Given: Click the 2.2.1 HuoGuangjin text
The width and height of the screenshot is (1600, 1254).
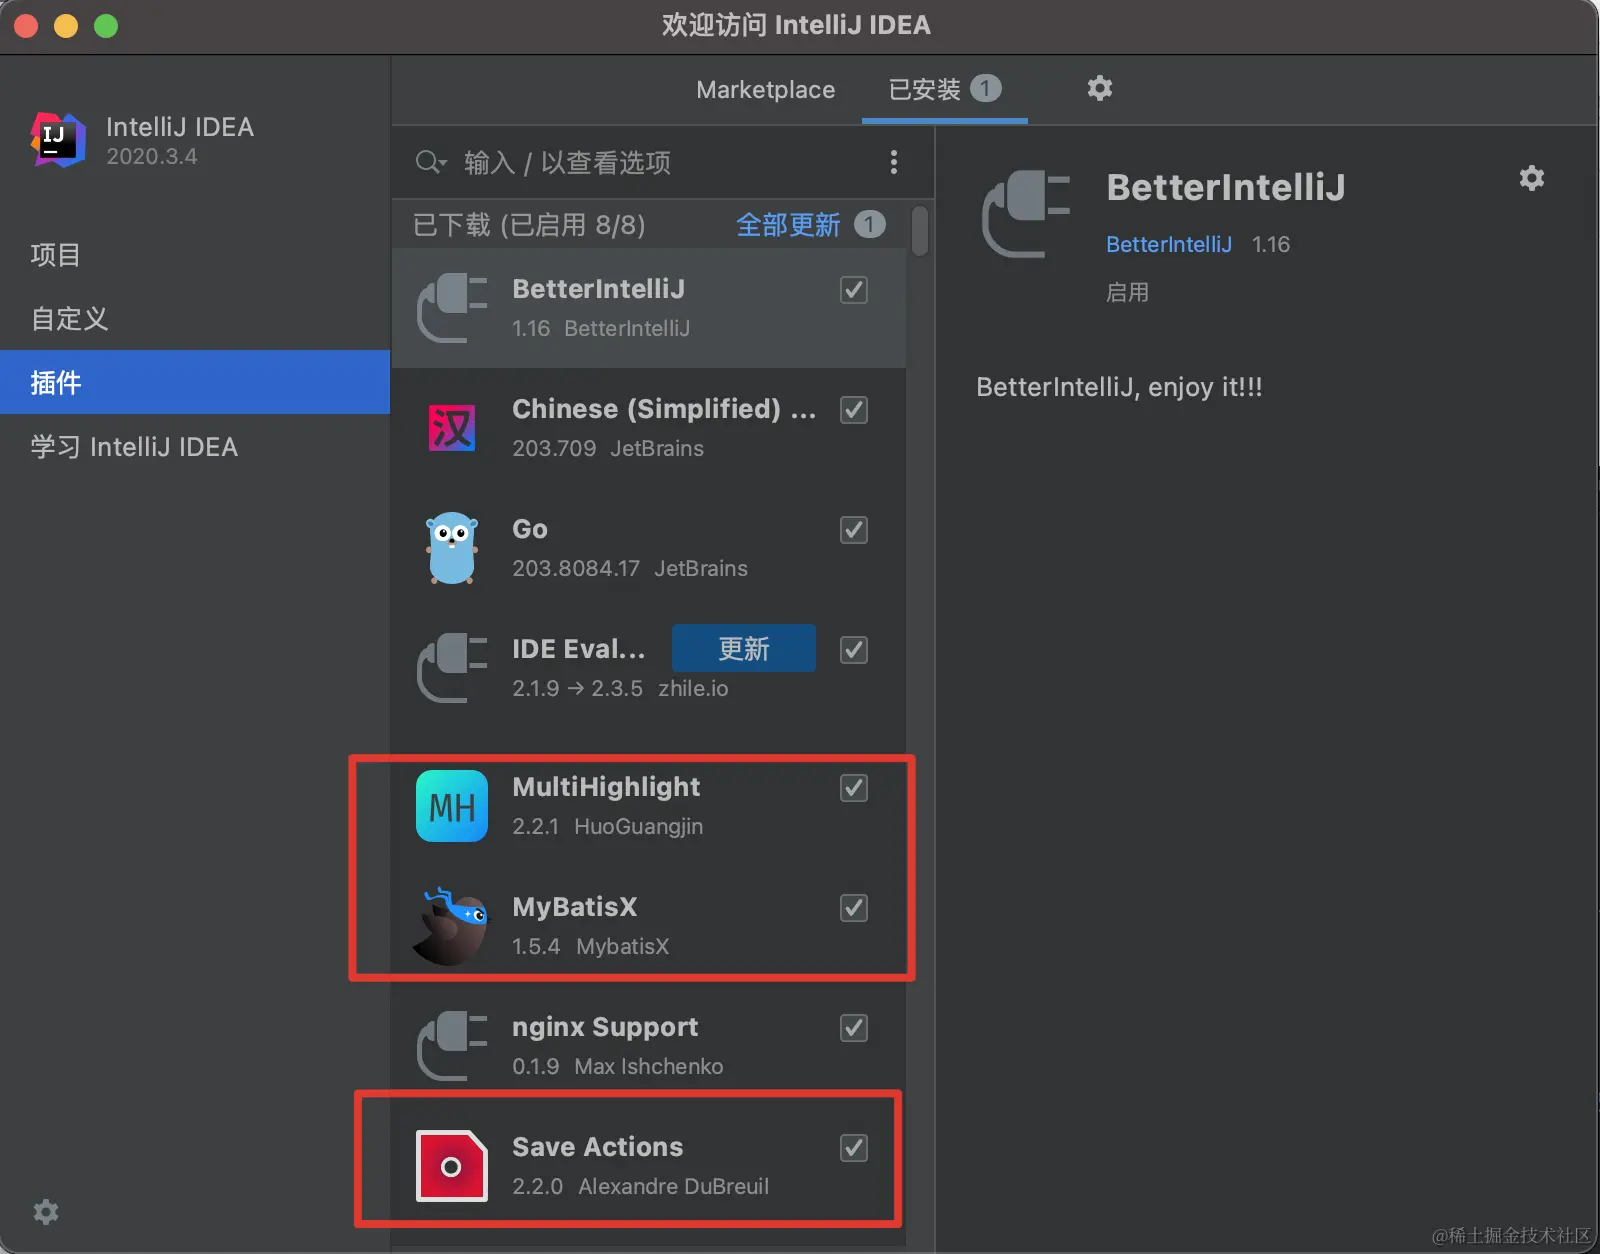Looking at the screenshot, I should (608, 826).
